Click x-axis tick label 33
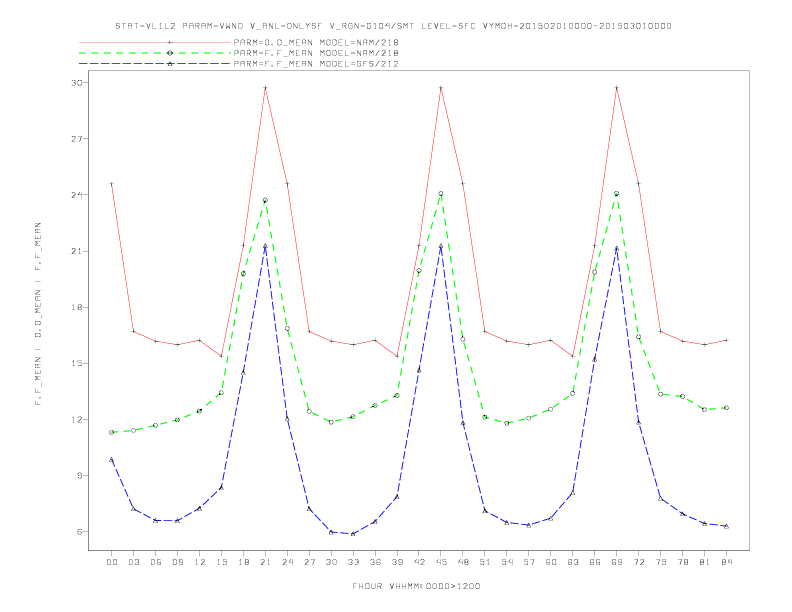The width and height of the screenshot is (792, 612). click(x=353, y=562)
